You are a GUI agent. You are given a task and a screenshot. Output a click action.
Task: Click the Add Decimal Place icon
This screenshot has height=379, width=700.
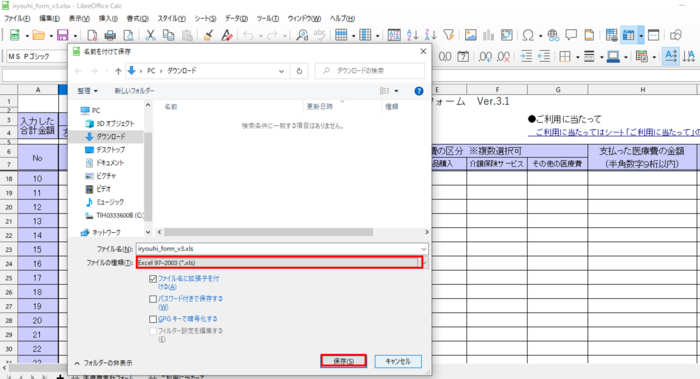pos(485,56)
